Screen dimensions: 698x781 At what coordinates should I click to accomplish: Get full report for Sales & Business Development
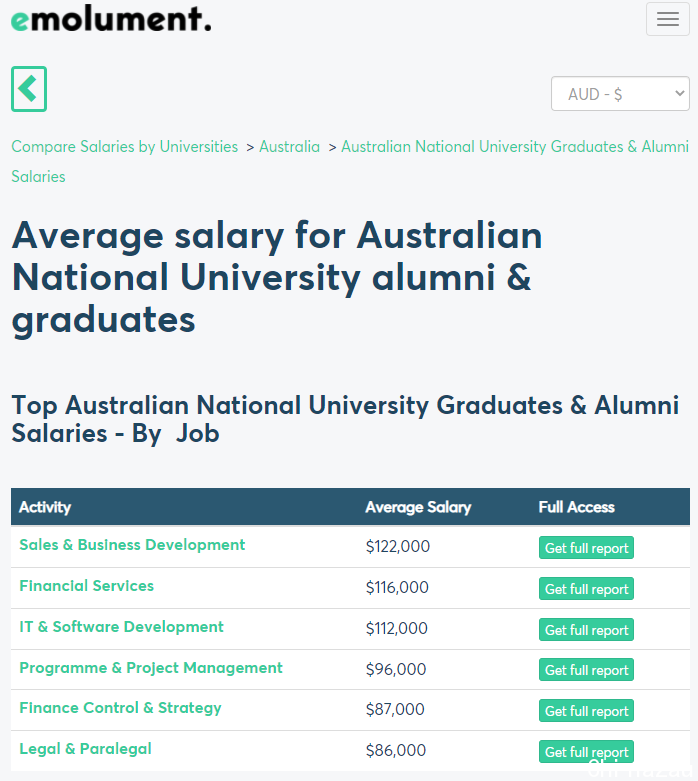(x=586, y=547)
